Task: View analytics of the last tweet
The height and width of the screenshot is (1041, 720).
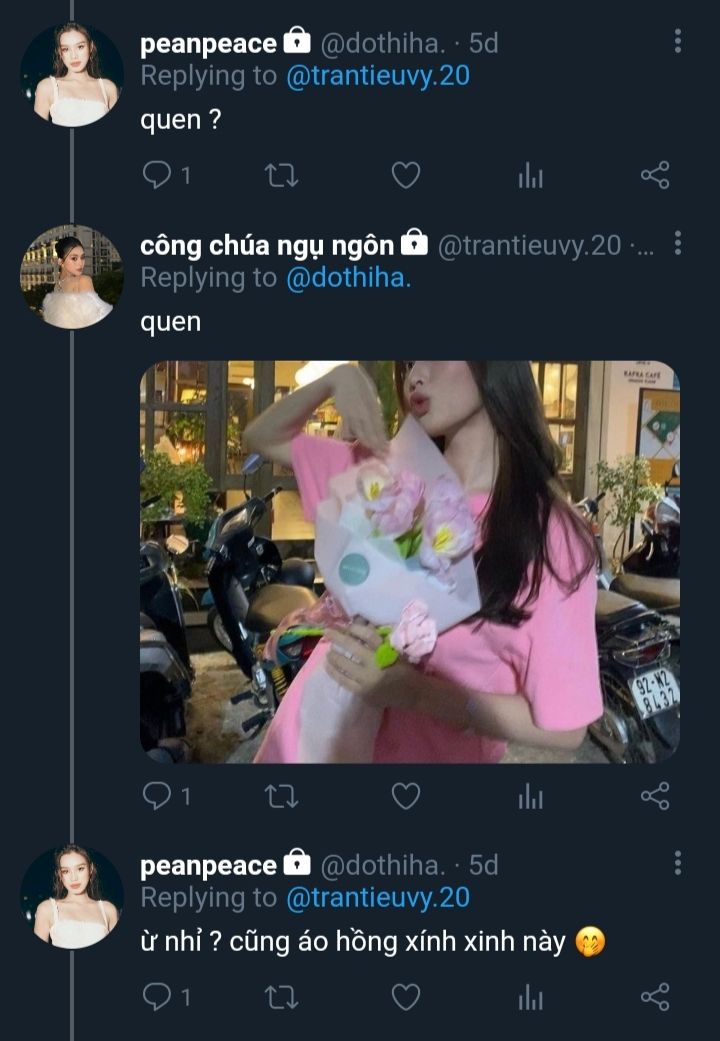Action: pyautogui.click(x=530, y=996)
